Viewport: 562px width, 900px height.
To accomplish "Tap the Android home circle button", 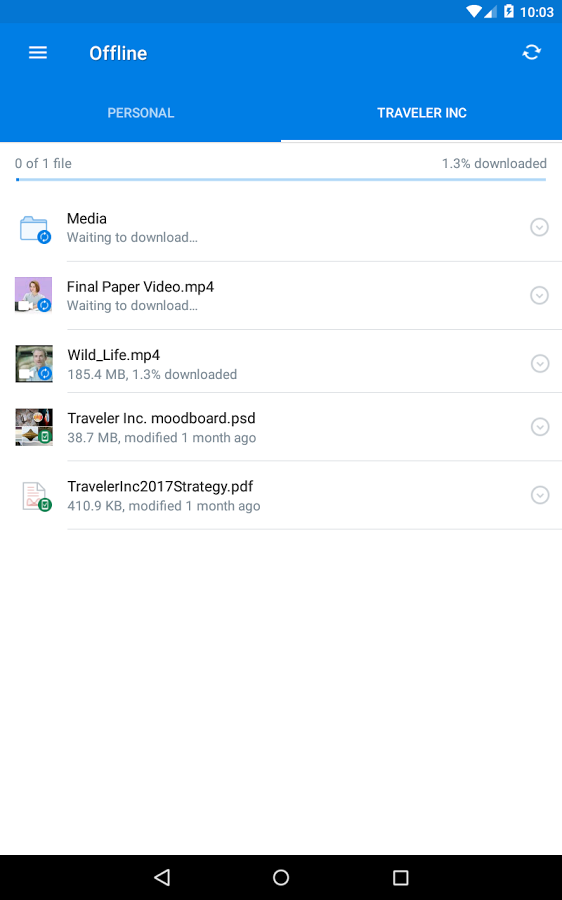I will (281, 877).
